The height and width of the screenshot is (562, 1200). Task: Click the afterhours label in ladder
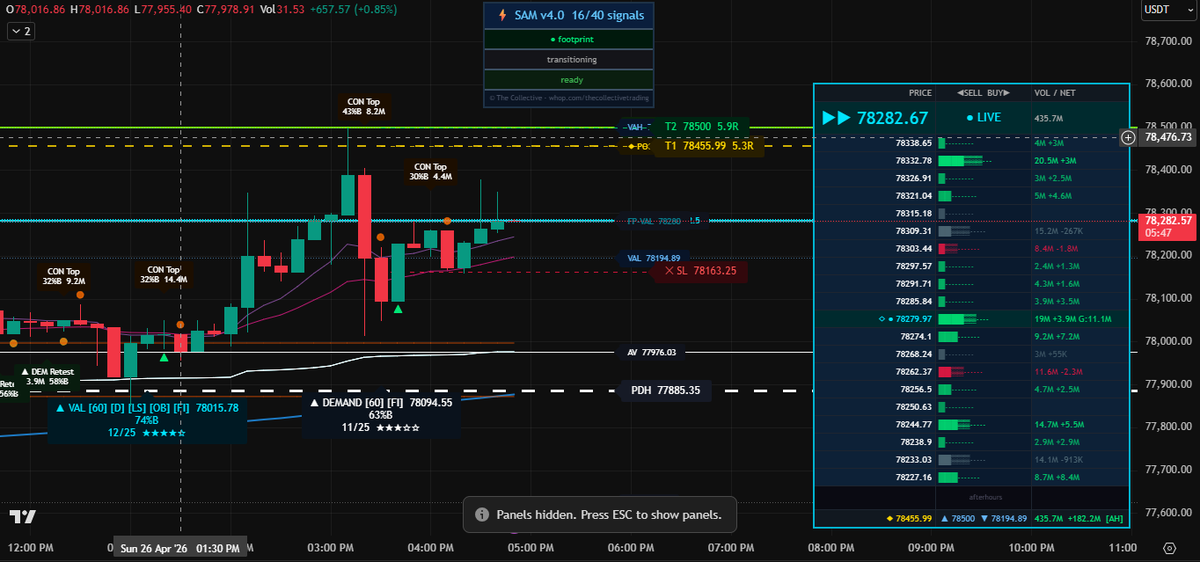pyautogui.click(x=984, y=496)
